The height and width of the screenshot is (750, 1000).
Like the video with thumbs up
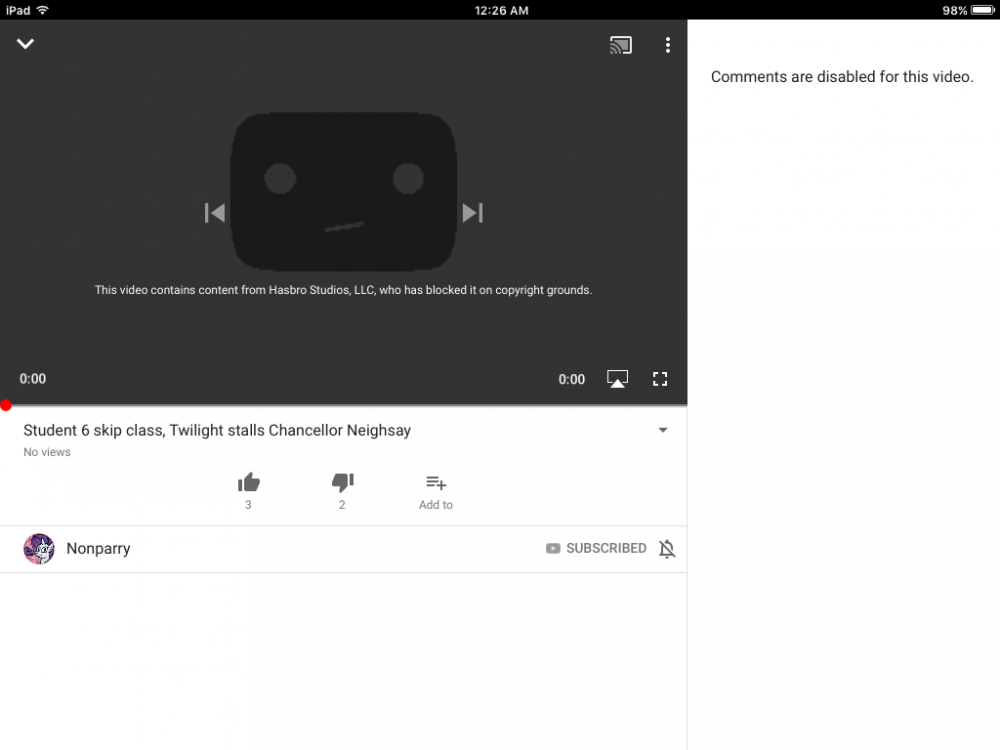[249, 483]
